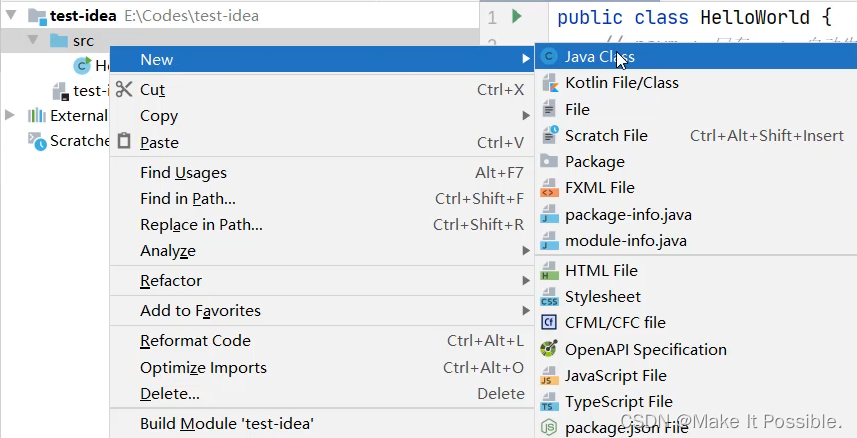The width and height of the screenshot is (857, 438).
Task: Click the Stylesheet CSS icon
Action: 549,297
